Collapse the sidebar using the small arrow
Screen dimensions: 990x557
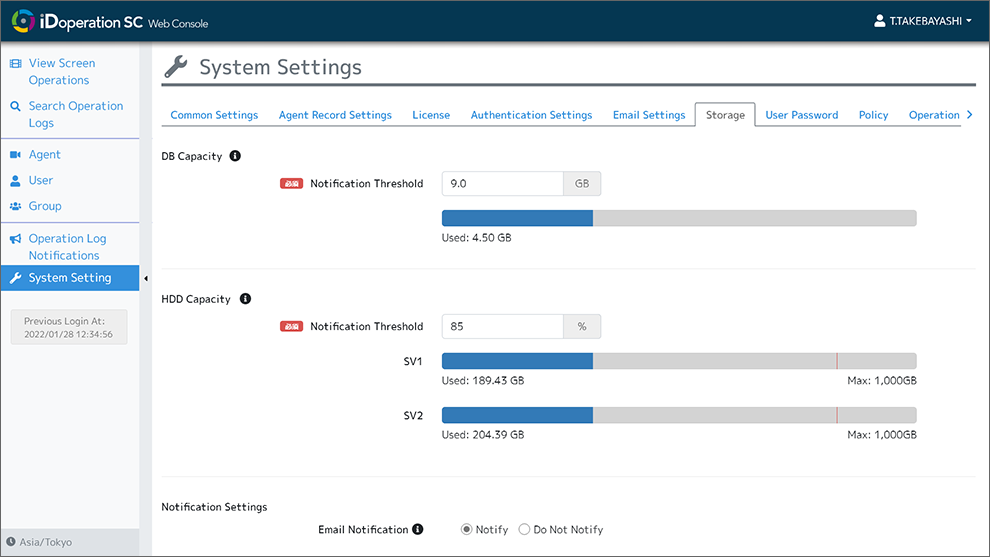(x=146, y=278)
